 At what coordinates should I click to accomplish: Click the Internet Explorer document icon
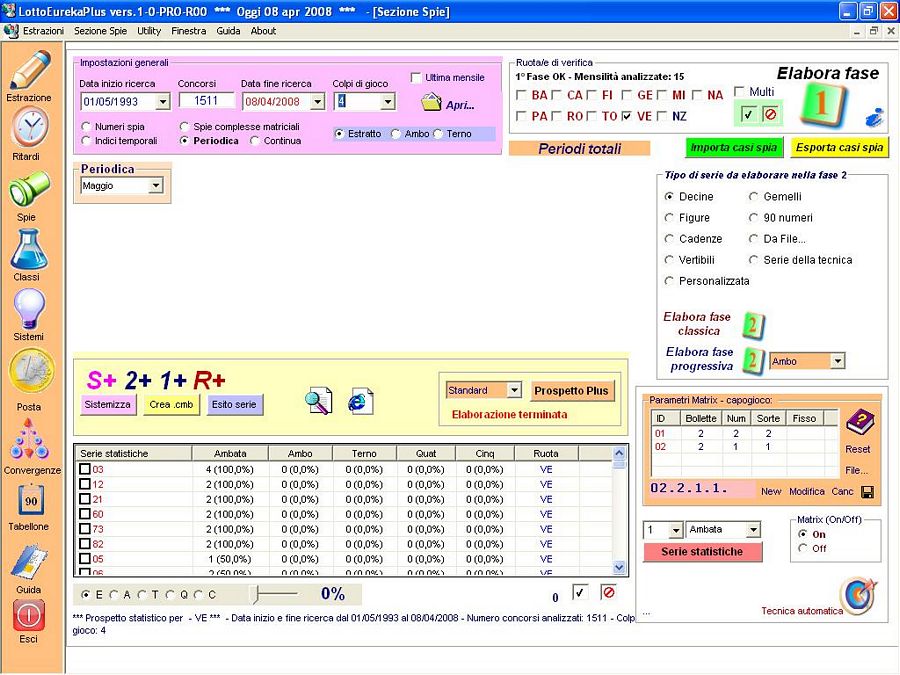(x=360, y=401)
